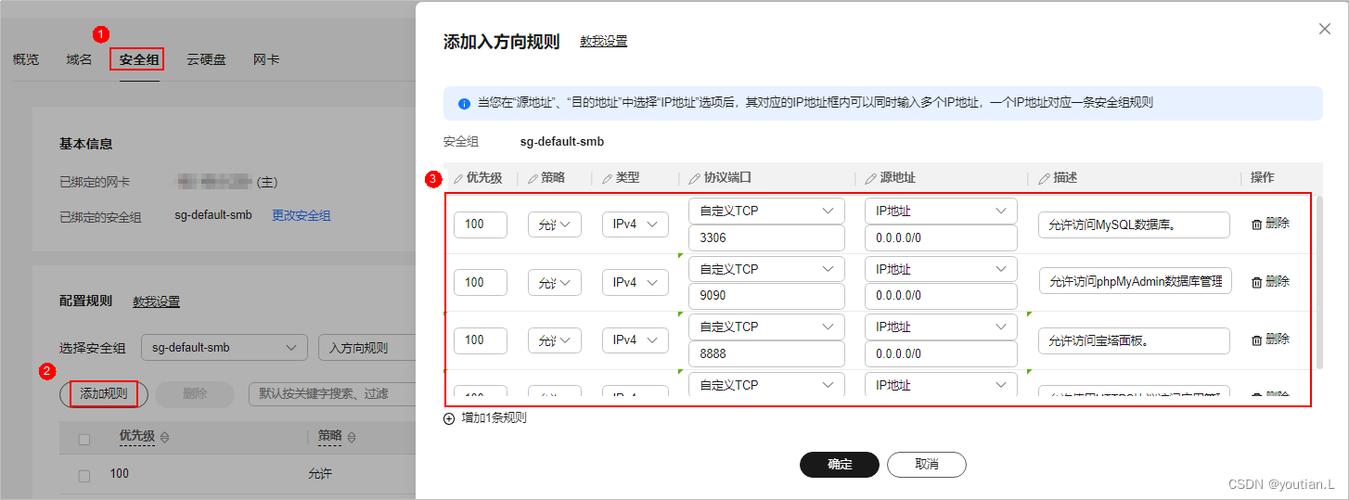Image resolution: width=1349 pixels, height=500 pixels.
Task: Edit priority field of the 3306 rule
Action: [480, 224]
